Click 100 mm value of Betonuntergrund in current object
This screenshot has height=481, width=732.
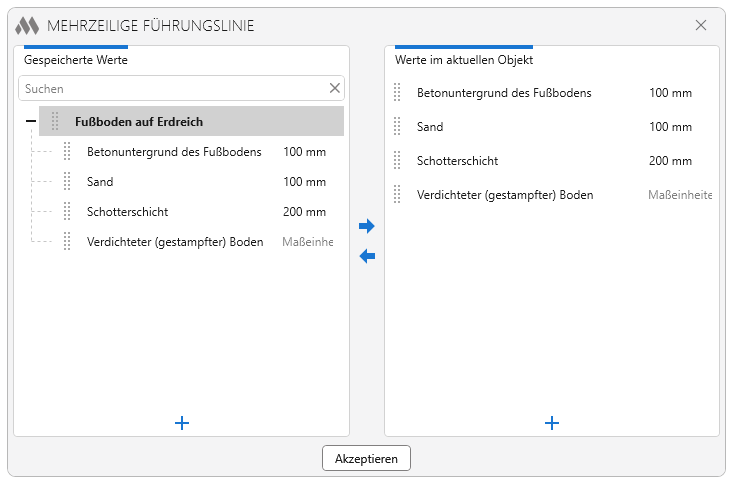point(670,92)
